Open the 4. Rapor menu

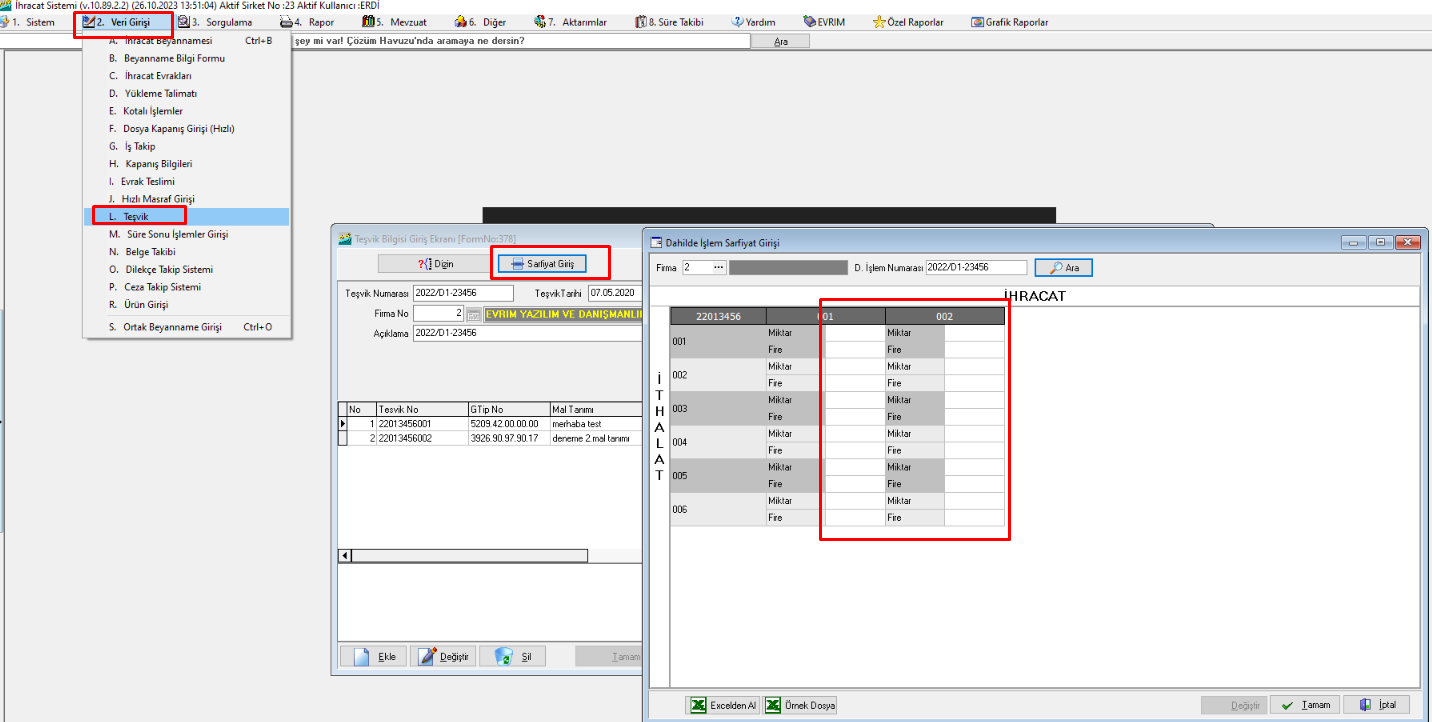click(x=307, y=22)
